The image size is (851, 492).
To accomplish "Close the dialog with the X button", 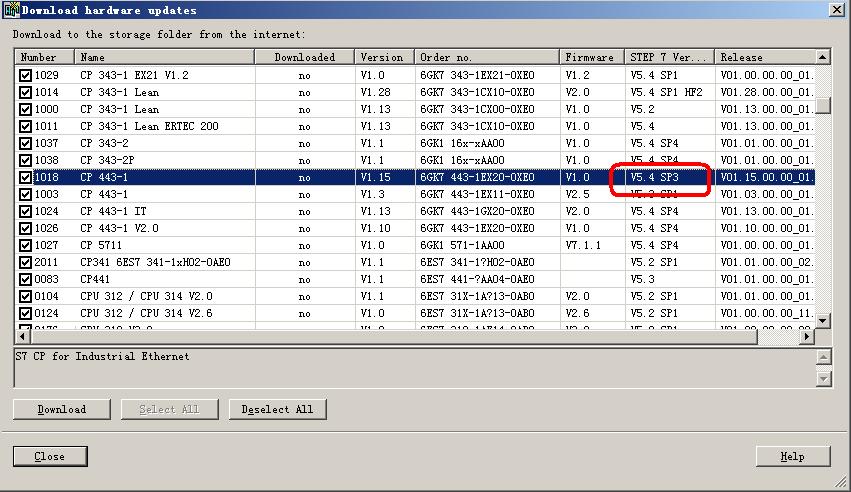I will tap(837, 10).
